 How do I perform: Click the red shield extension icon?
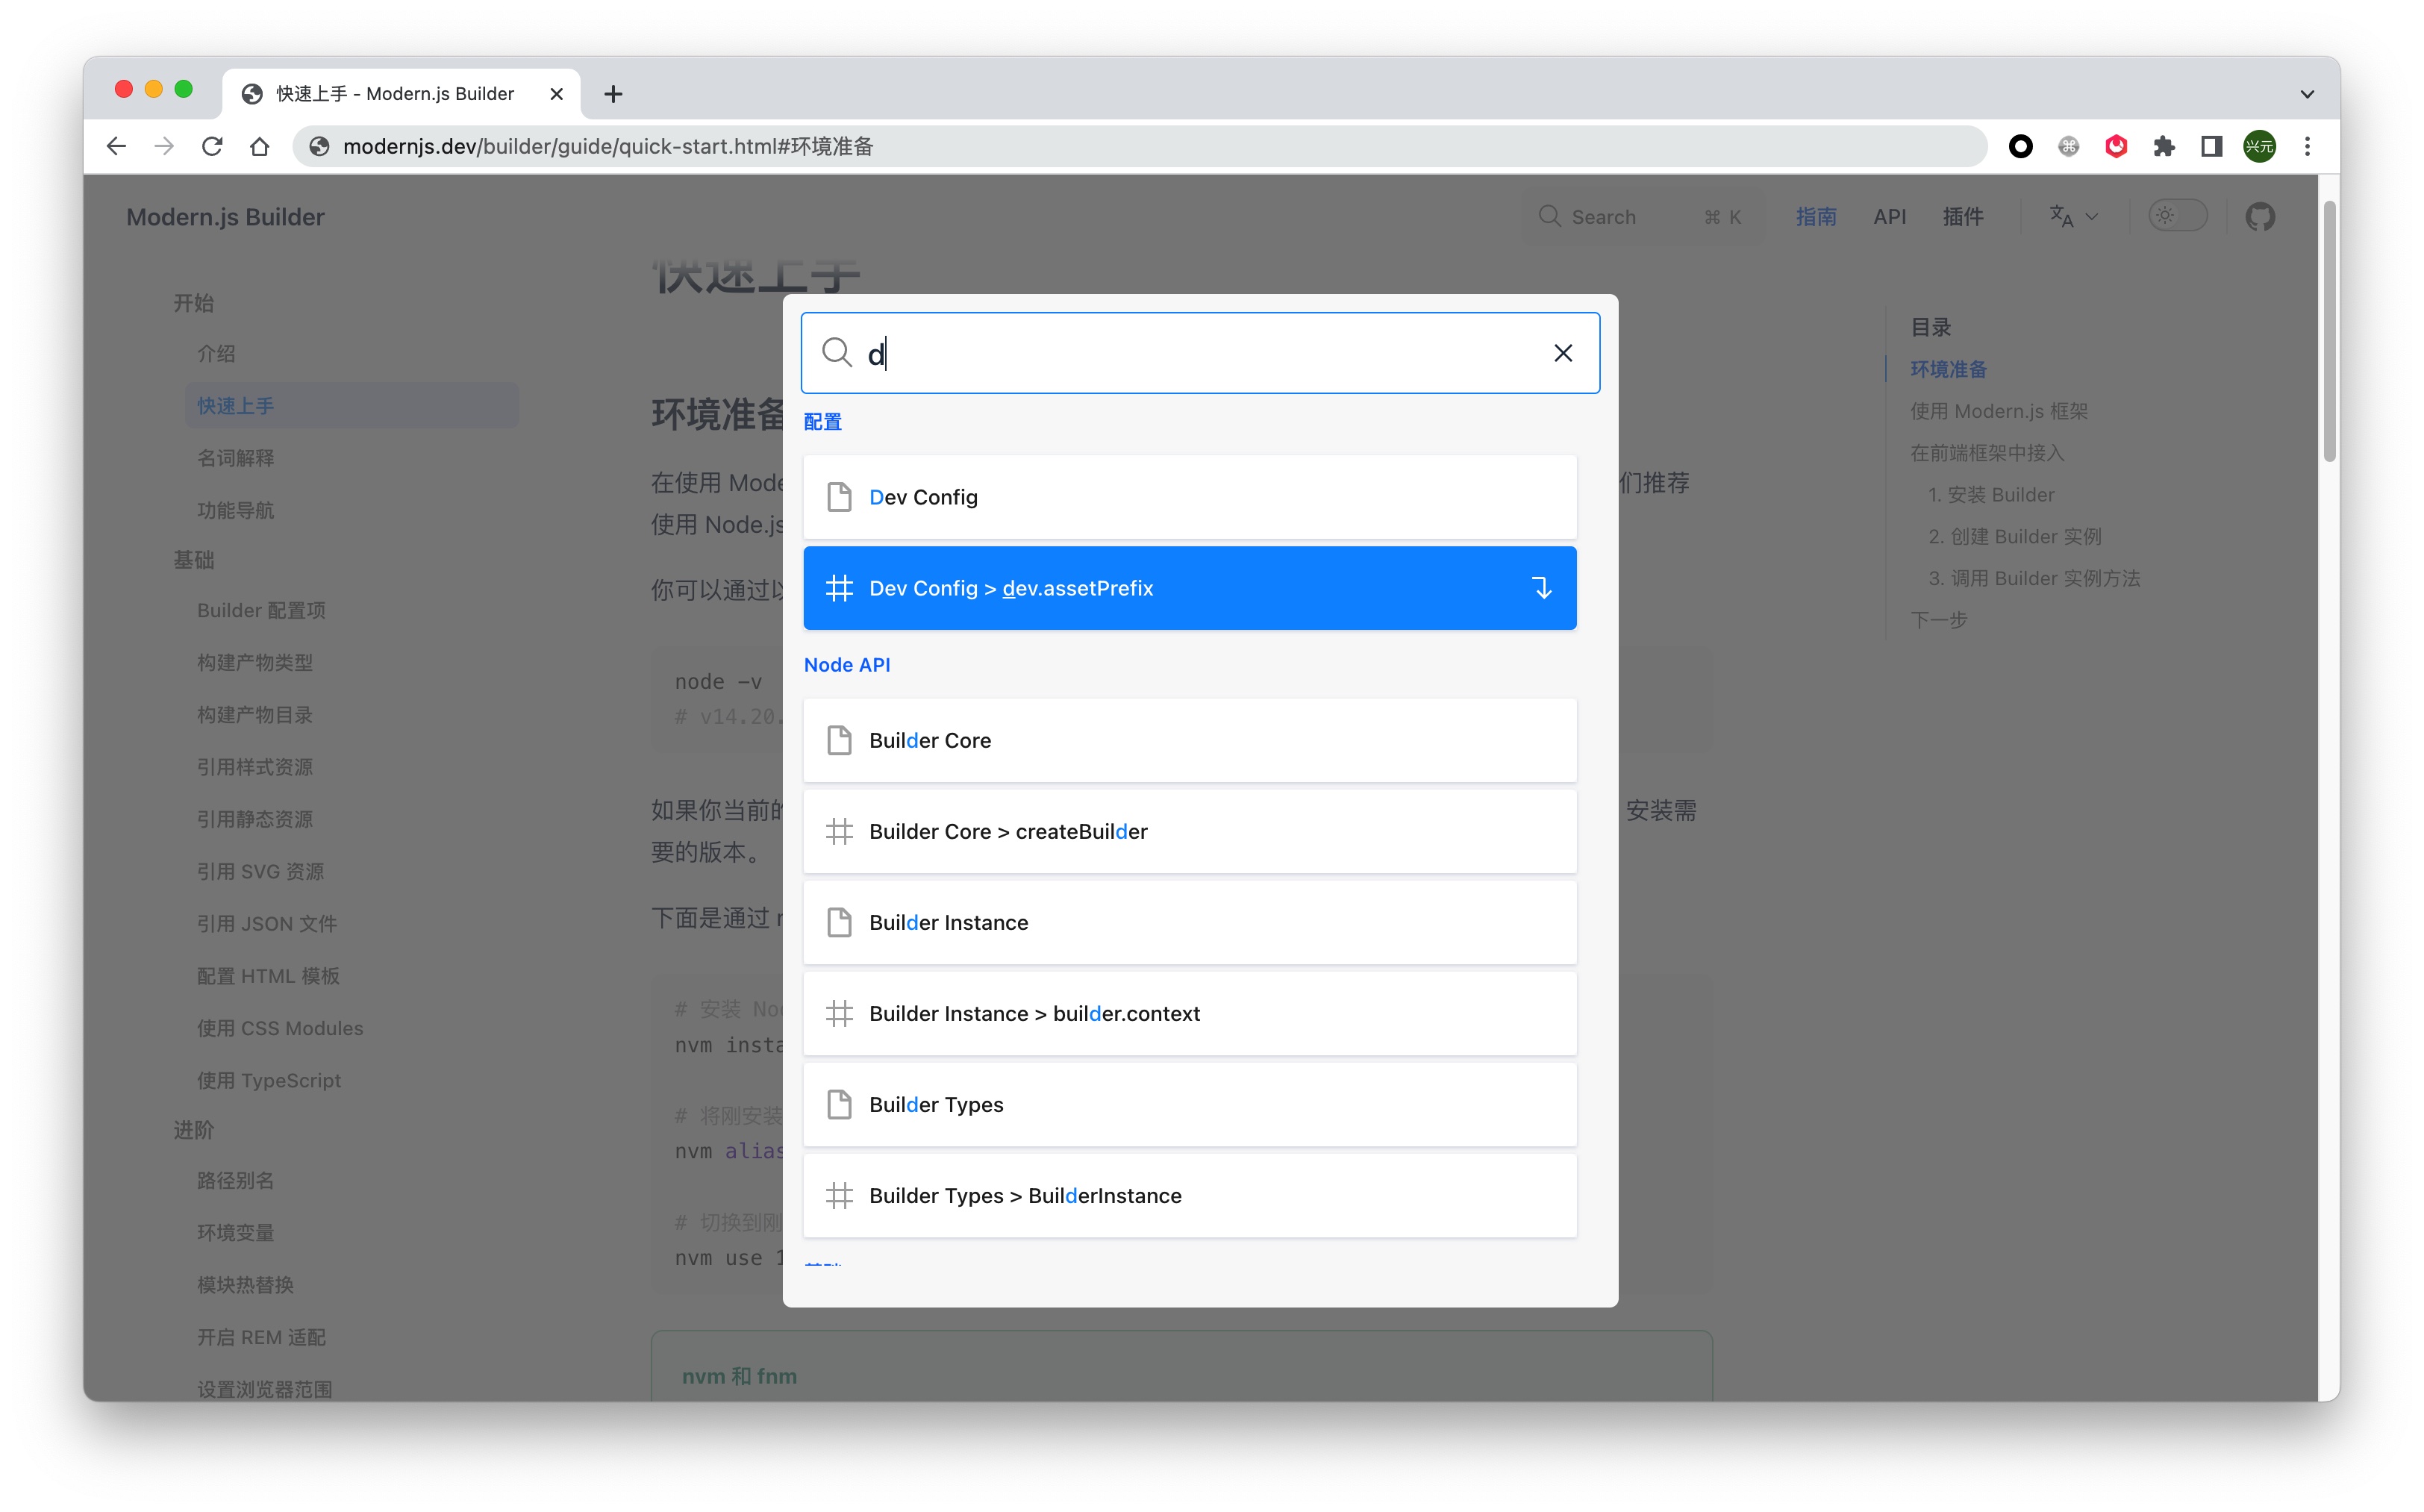point(2116,146)
